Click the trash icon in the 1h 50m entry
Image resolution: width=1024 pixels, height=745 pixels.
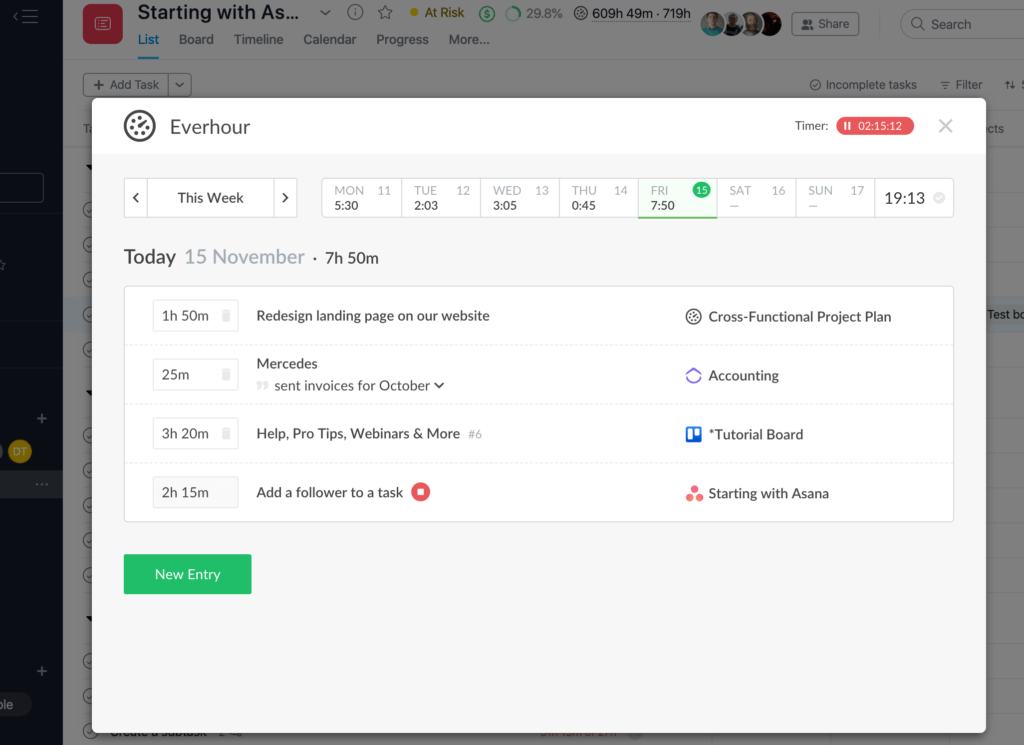(x=225, y=315)
